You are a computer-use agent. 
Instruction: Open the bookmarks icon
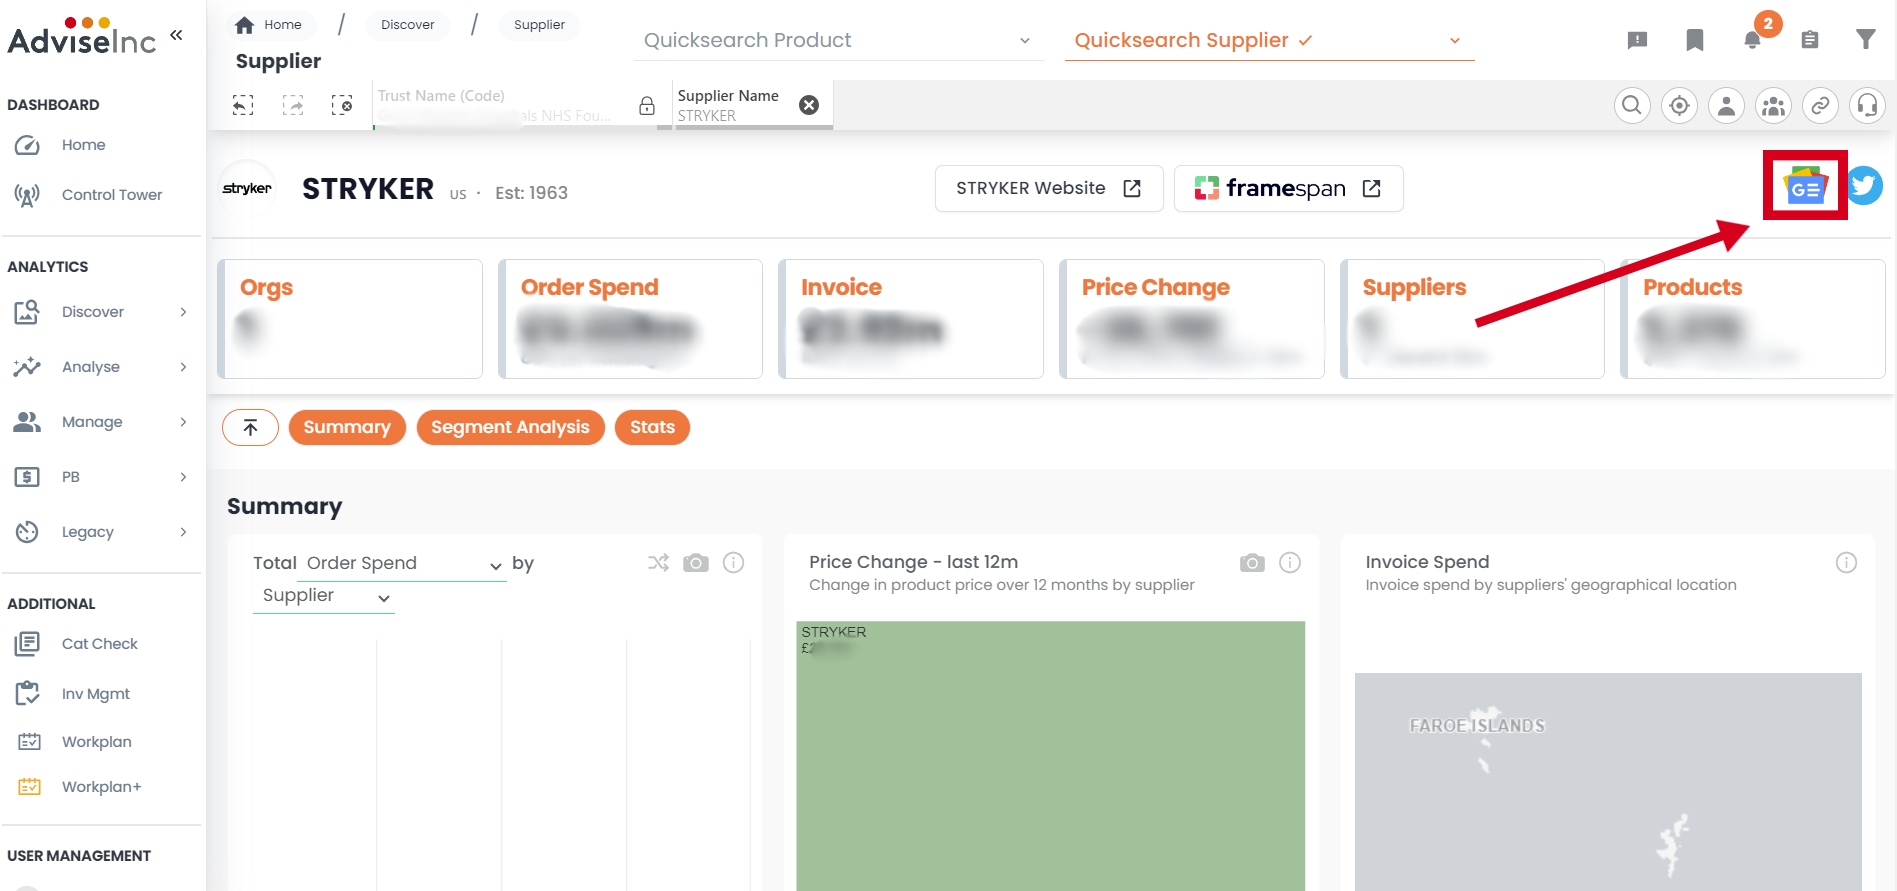coord(1695,40)
